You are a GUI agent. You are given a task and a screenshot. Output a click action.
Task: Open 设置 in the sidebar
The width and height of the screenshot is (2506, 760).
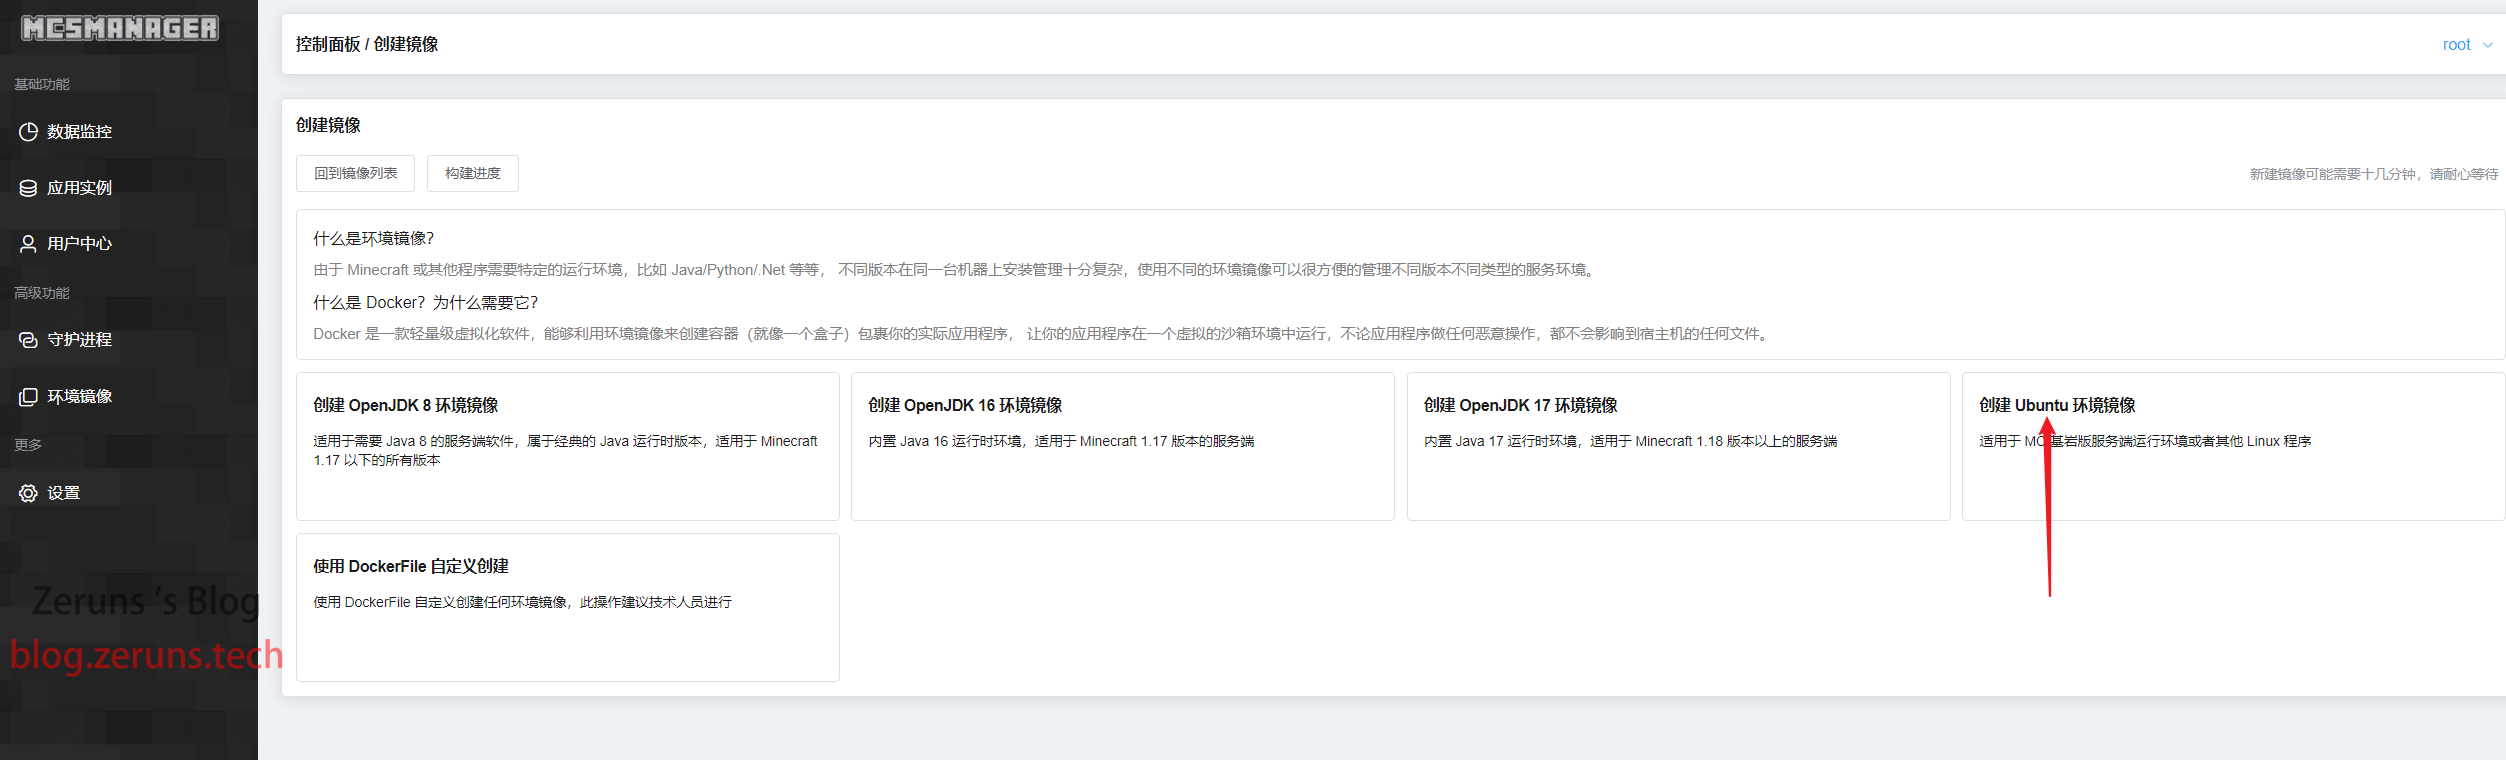(x=129, y=493)
